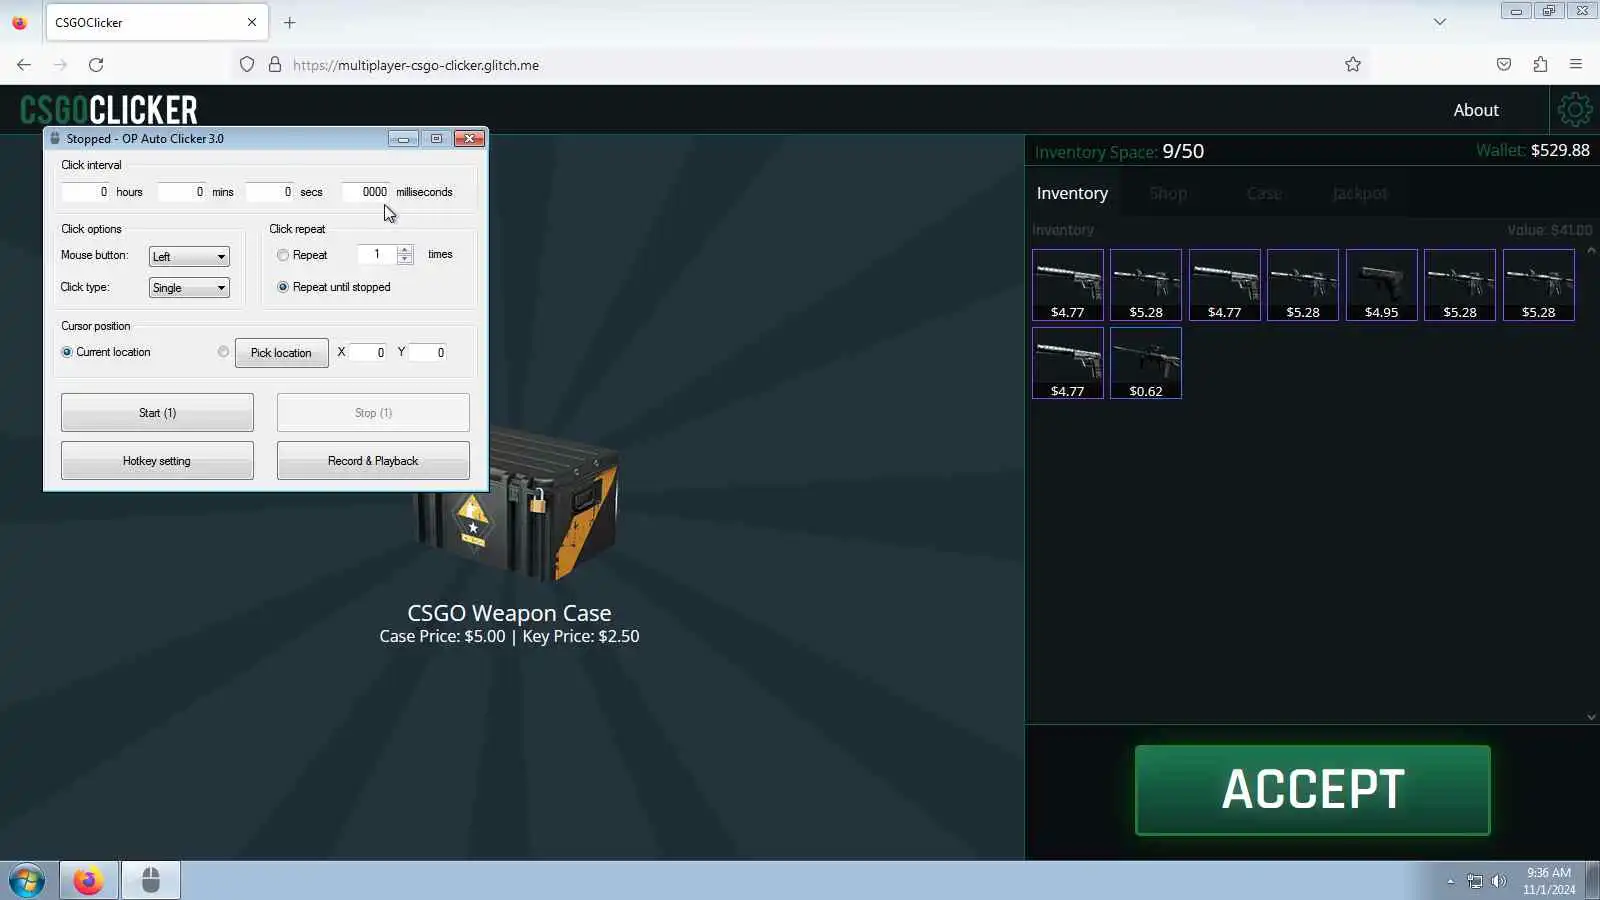Open a new browser tab

(x=289, y=22)
